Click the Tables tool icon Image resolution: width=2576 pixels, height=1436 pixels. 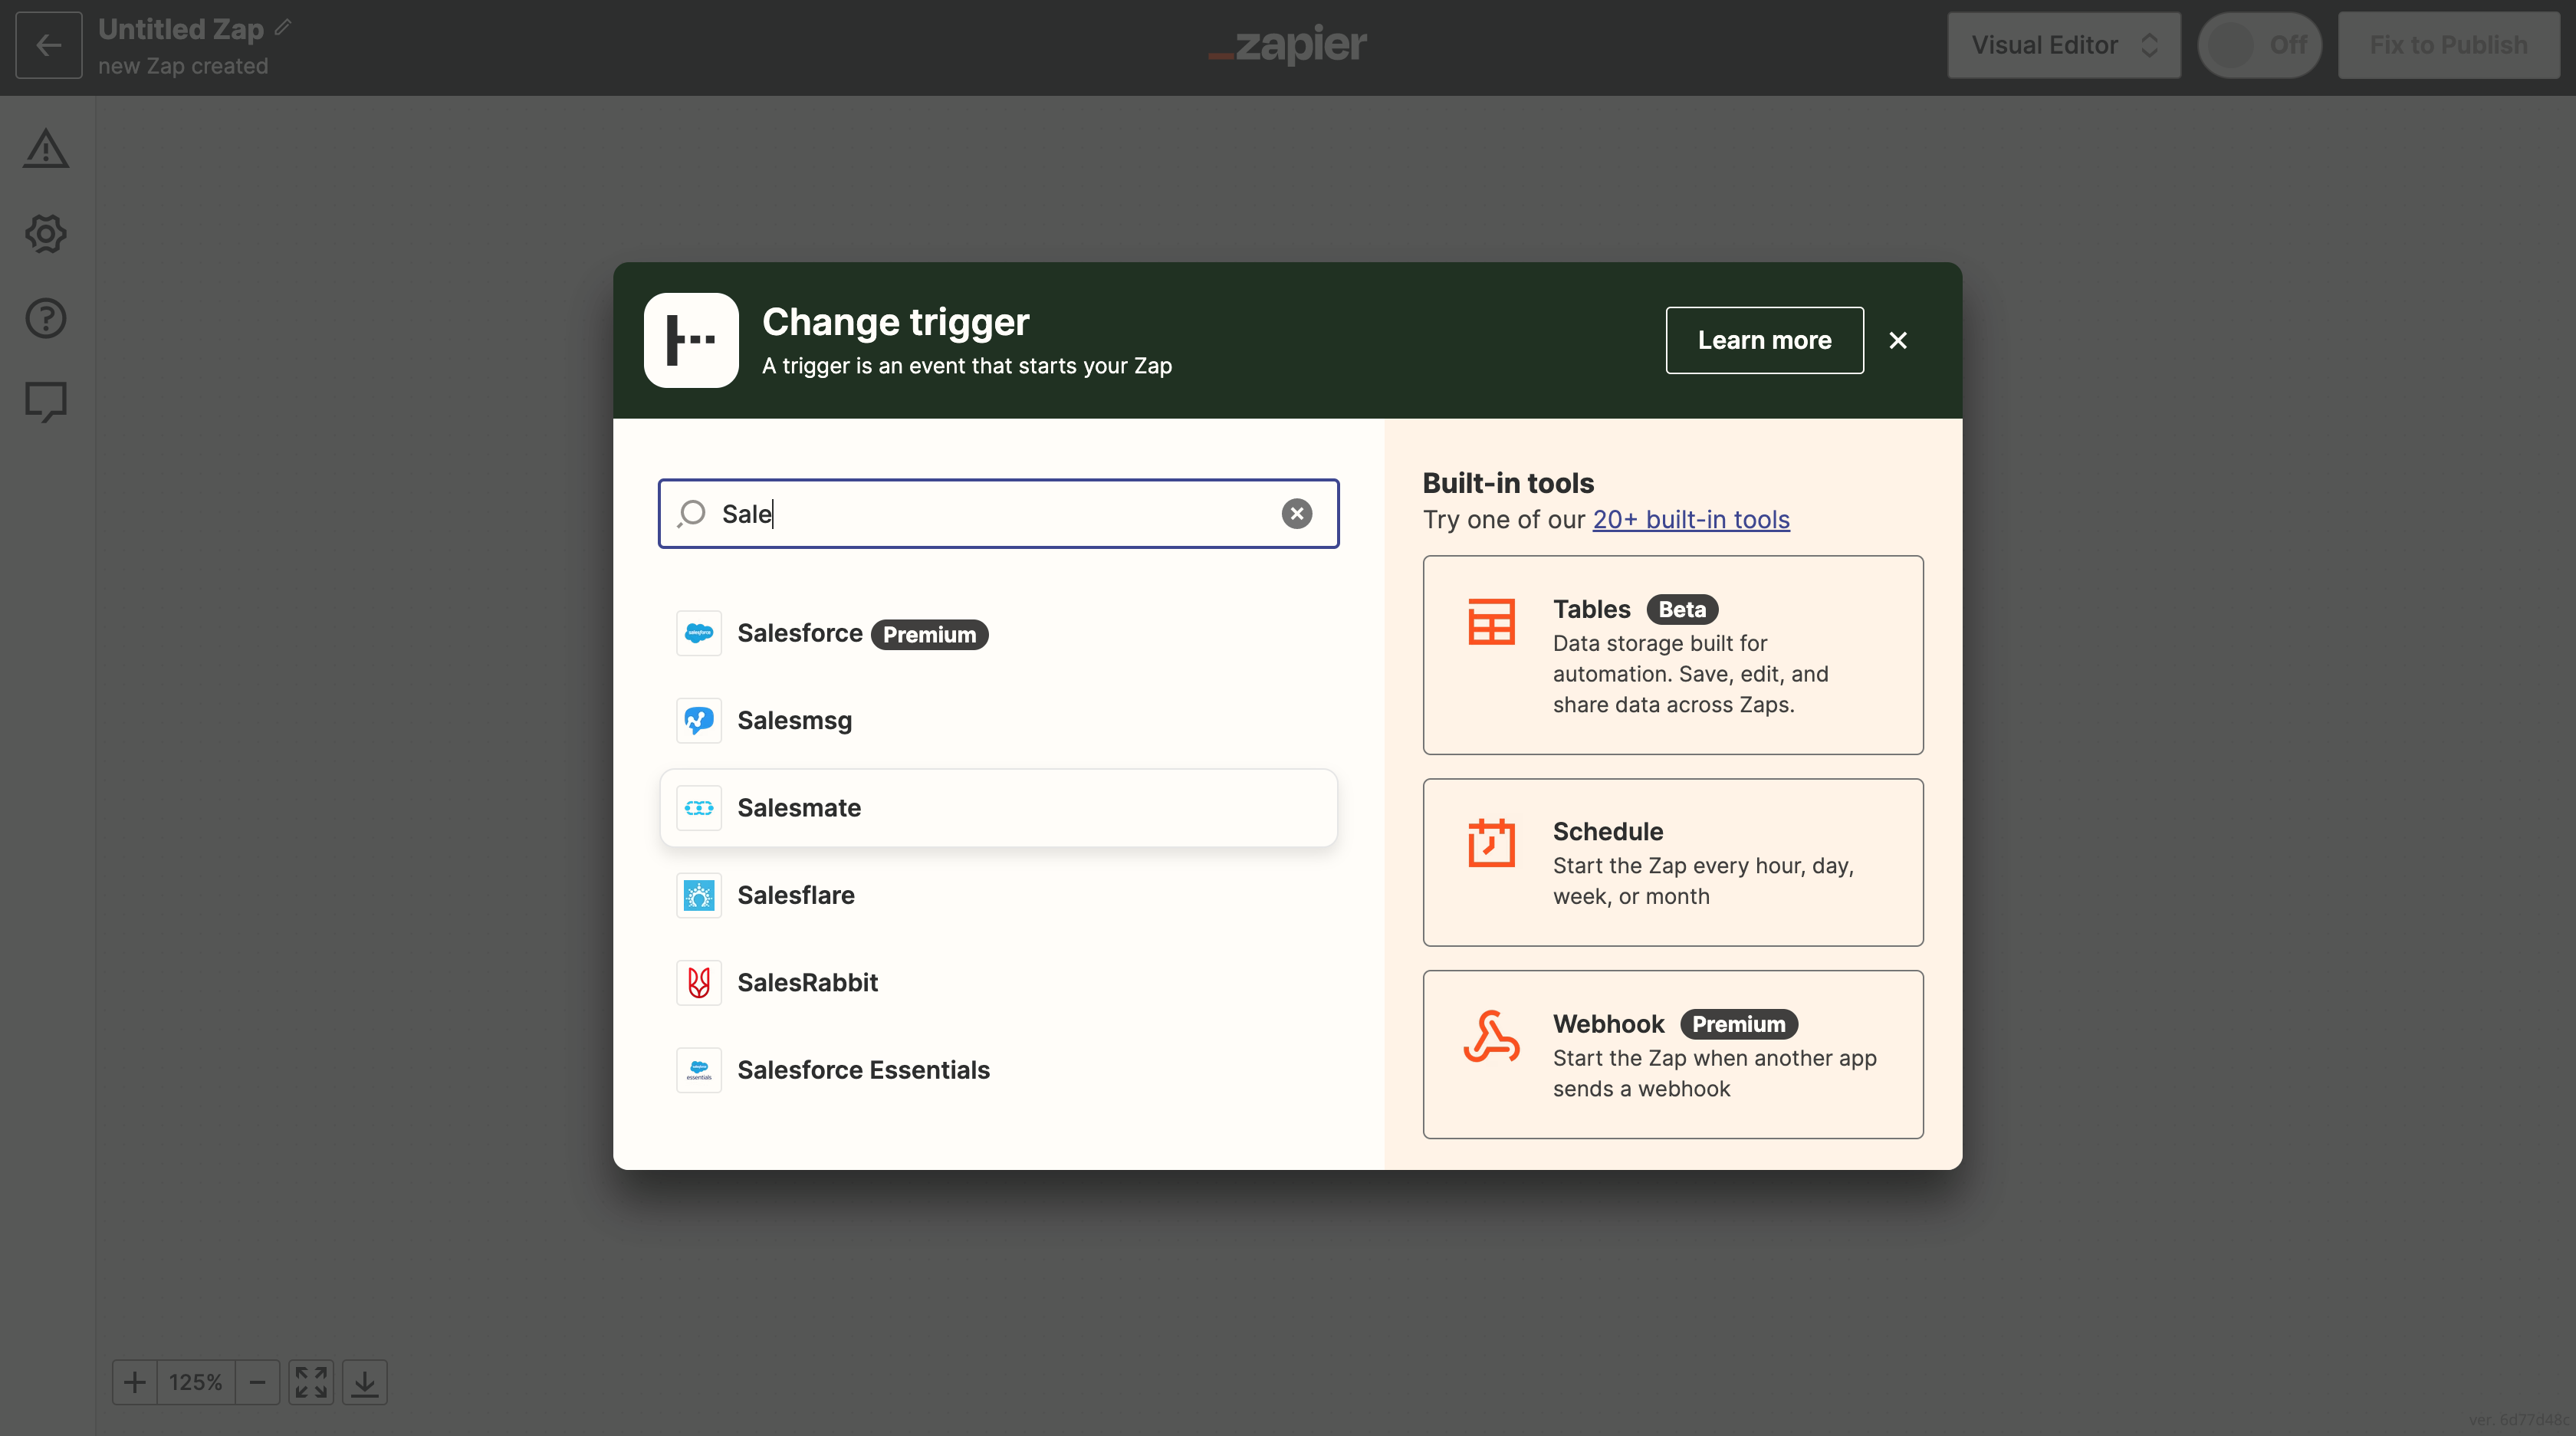[1491, 621]
